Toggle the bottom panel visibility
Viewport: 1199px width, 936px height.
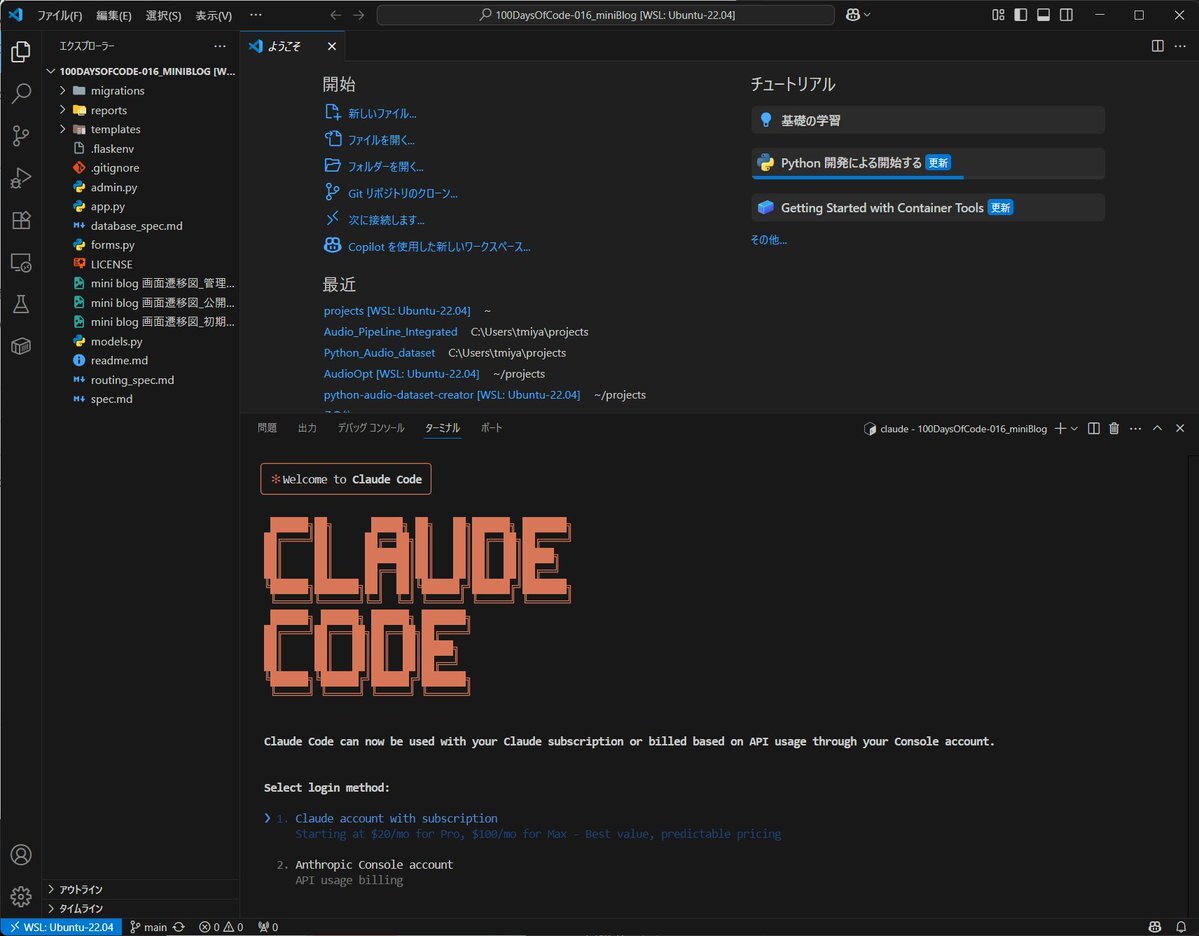[x=1043, y=15]
